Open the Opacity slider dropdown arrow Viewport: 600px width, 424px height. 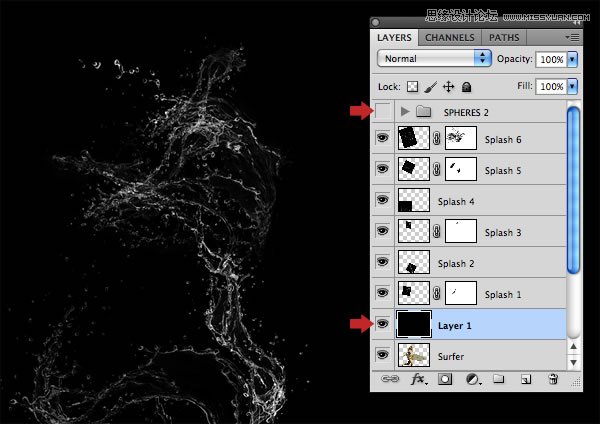point(572,59)
